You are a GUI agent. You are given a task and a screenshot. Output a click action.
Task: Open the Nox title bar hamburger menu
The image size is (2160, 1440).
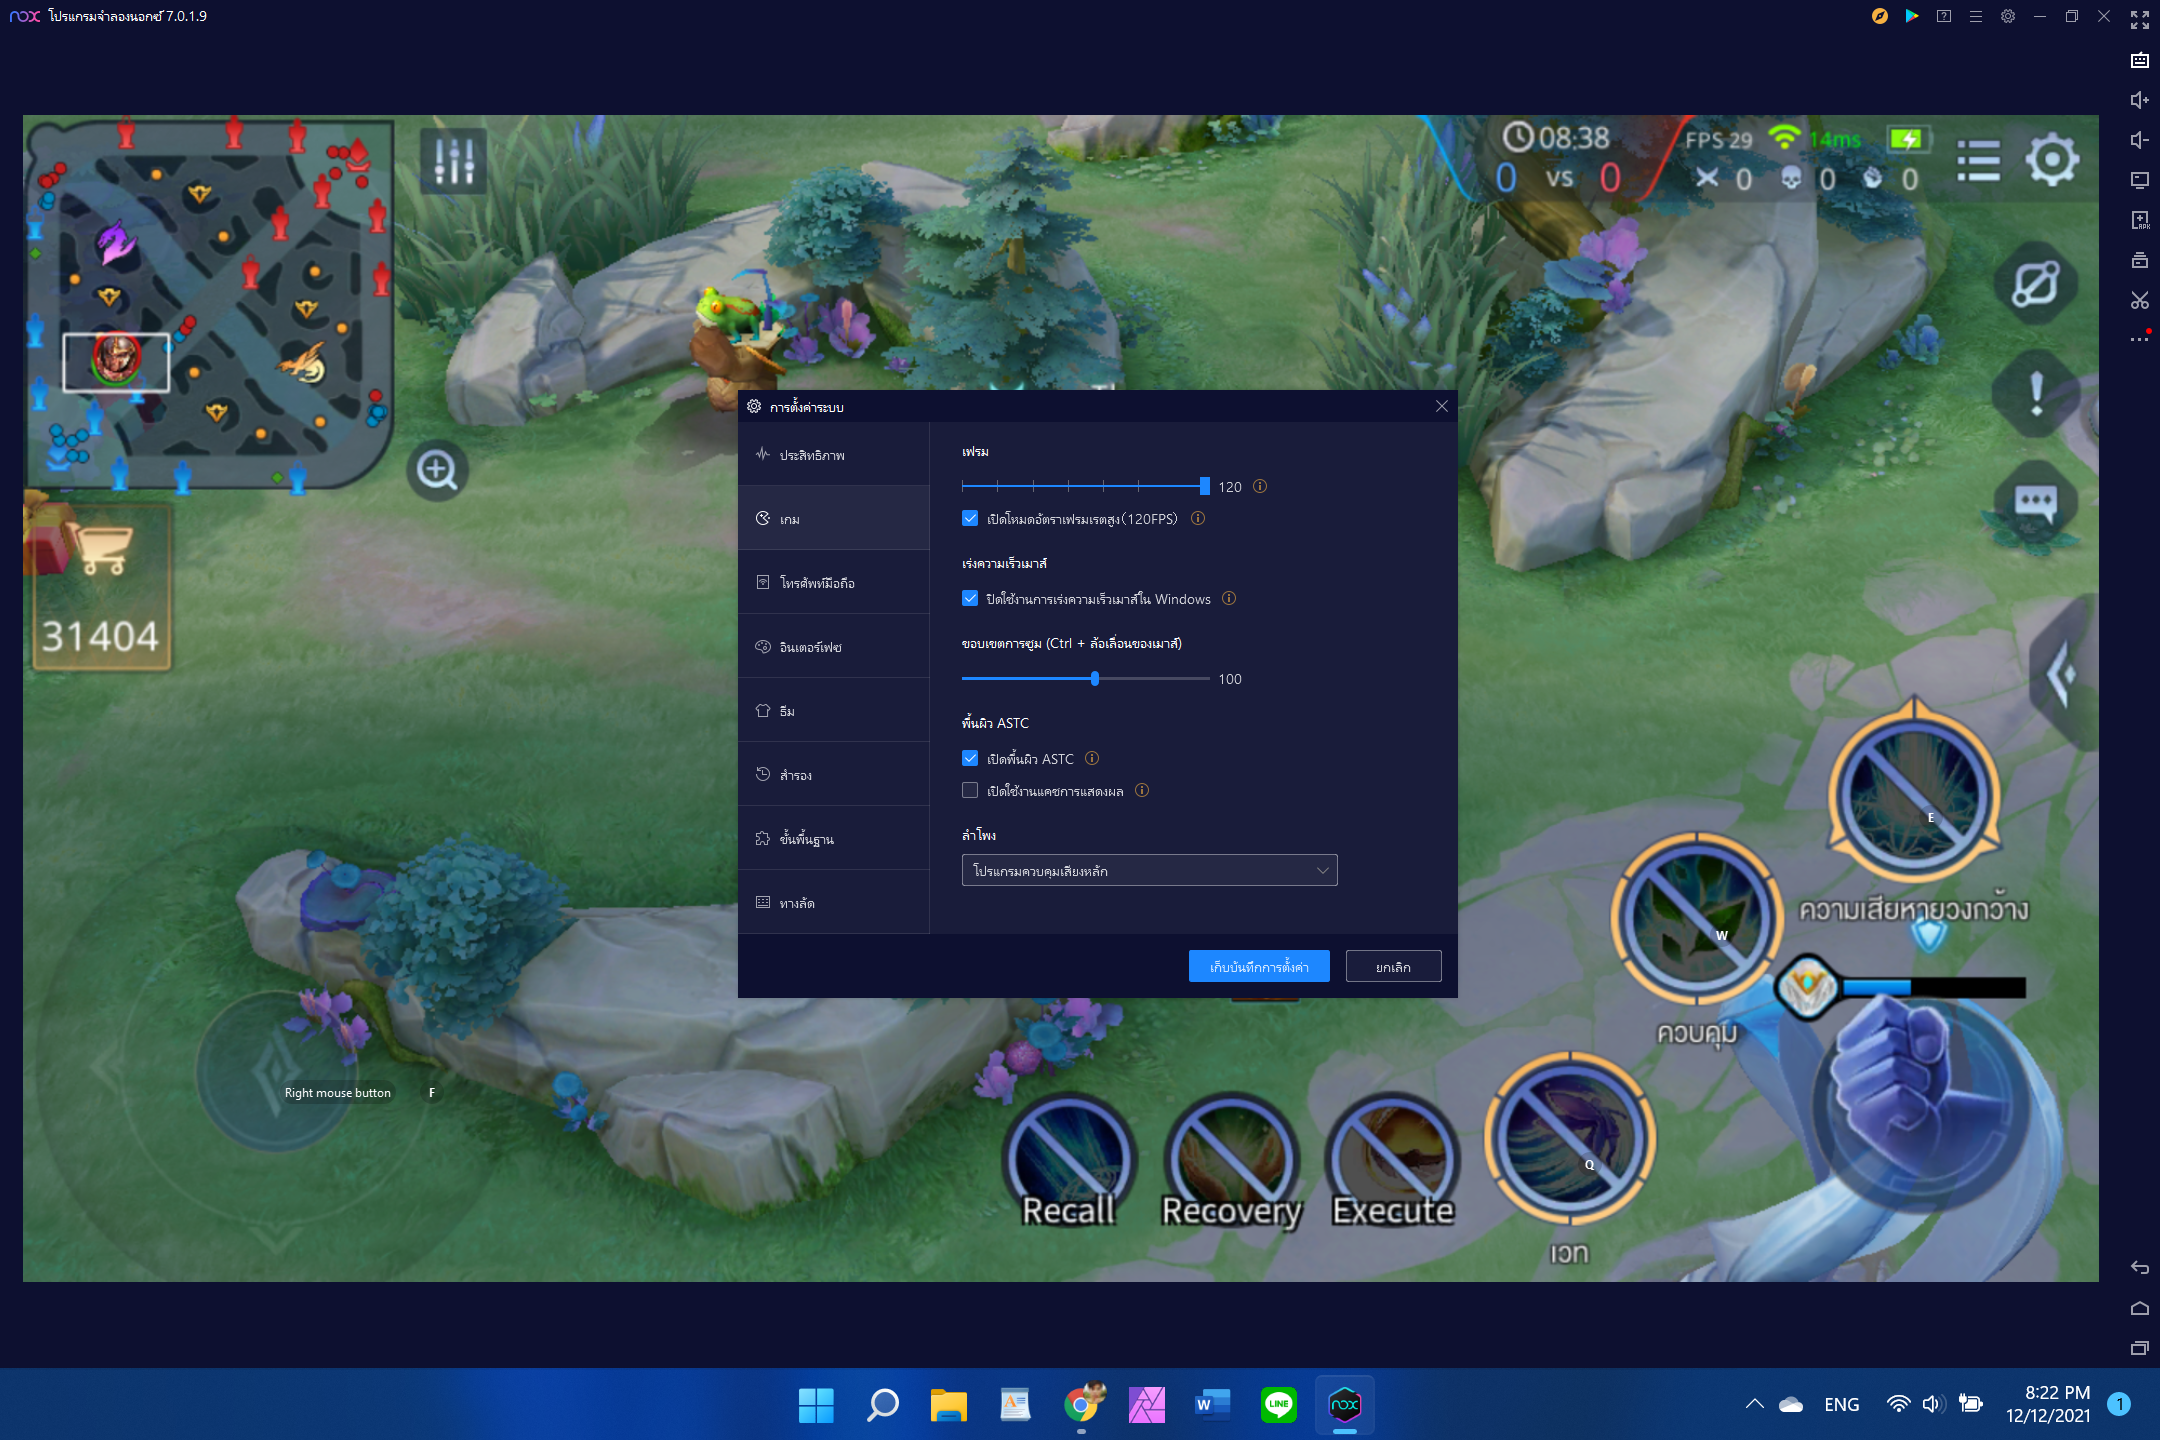click(x=1975, y=16)
